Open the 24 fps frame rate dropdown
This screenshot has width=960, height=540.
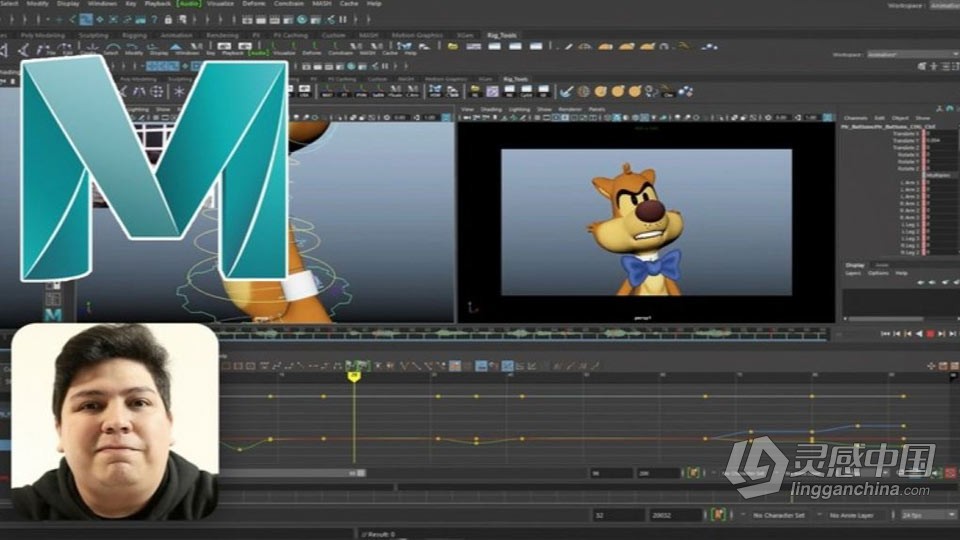coord(928,515)
